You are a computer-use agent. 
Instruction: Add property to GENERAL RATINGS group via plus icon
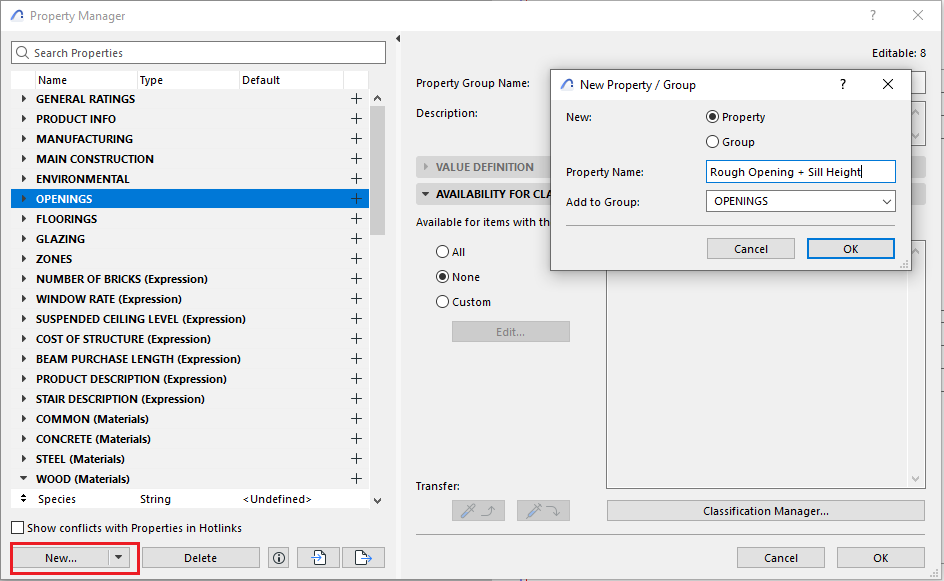(x=356, y=99)
